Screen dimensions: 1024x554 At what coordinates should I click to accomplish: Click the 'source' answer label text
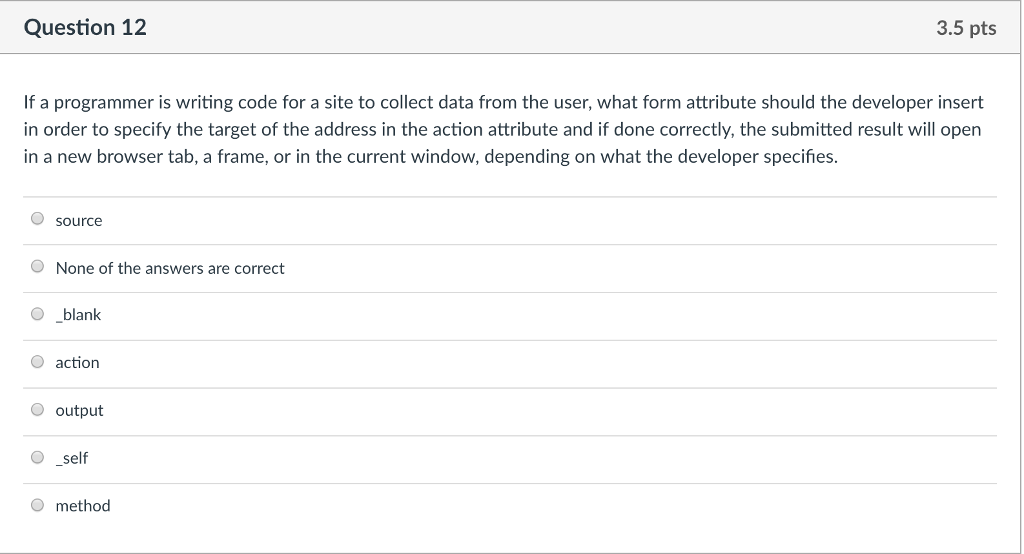click(79, 220)
